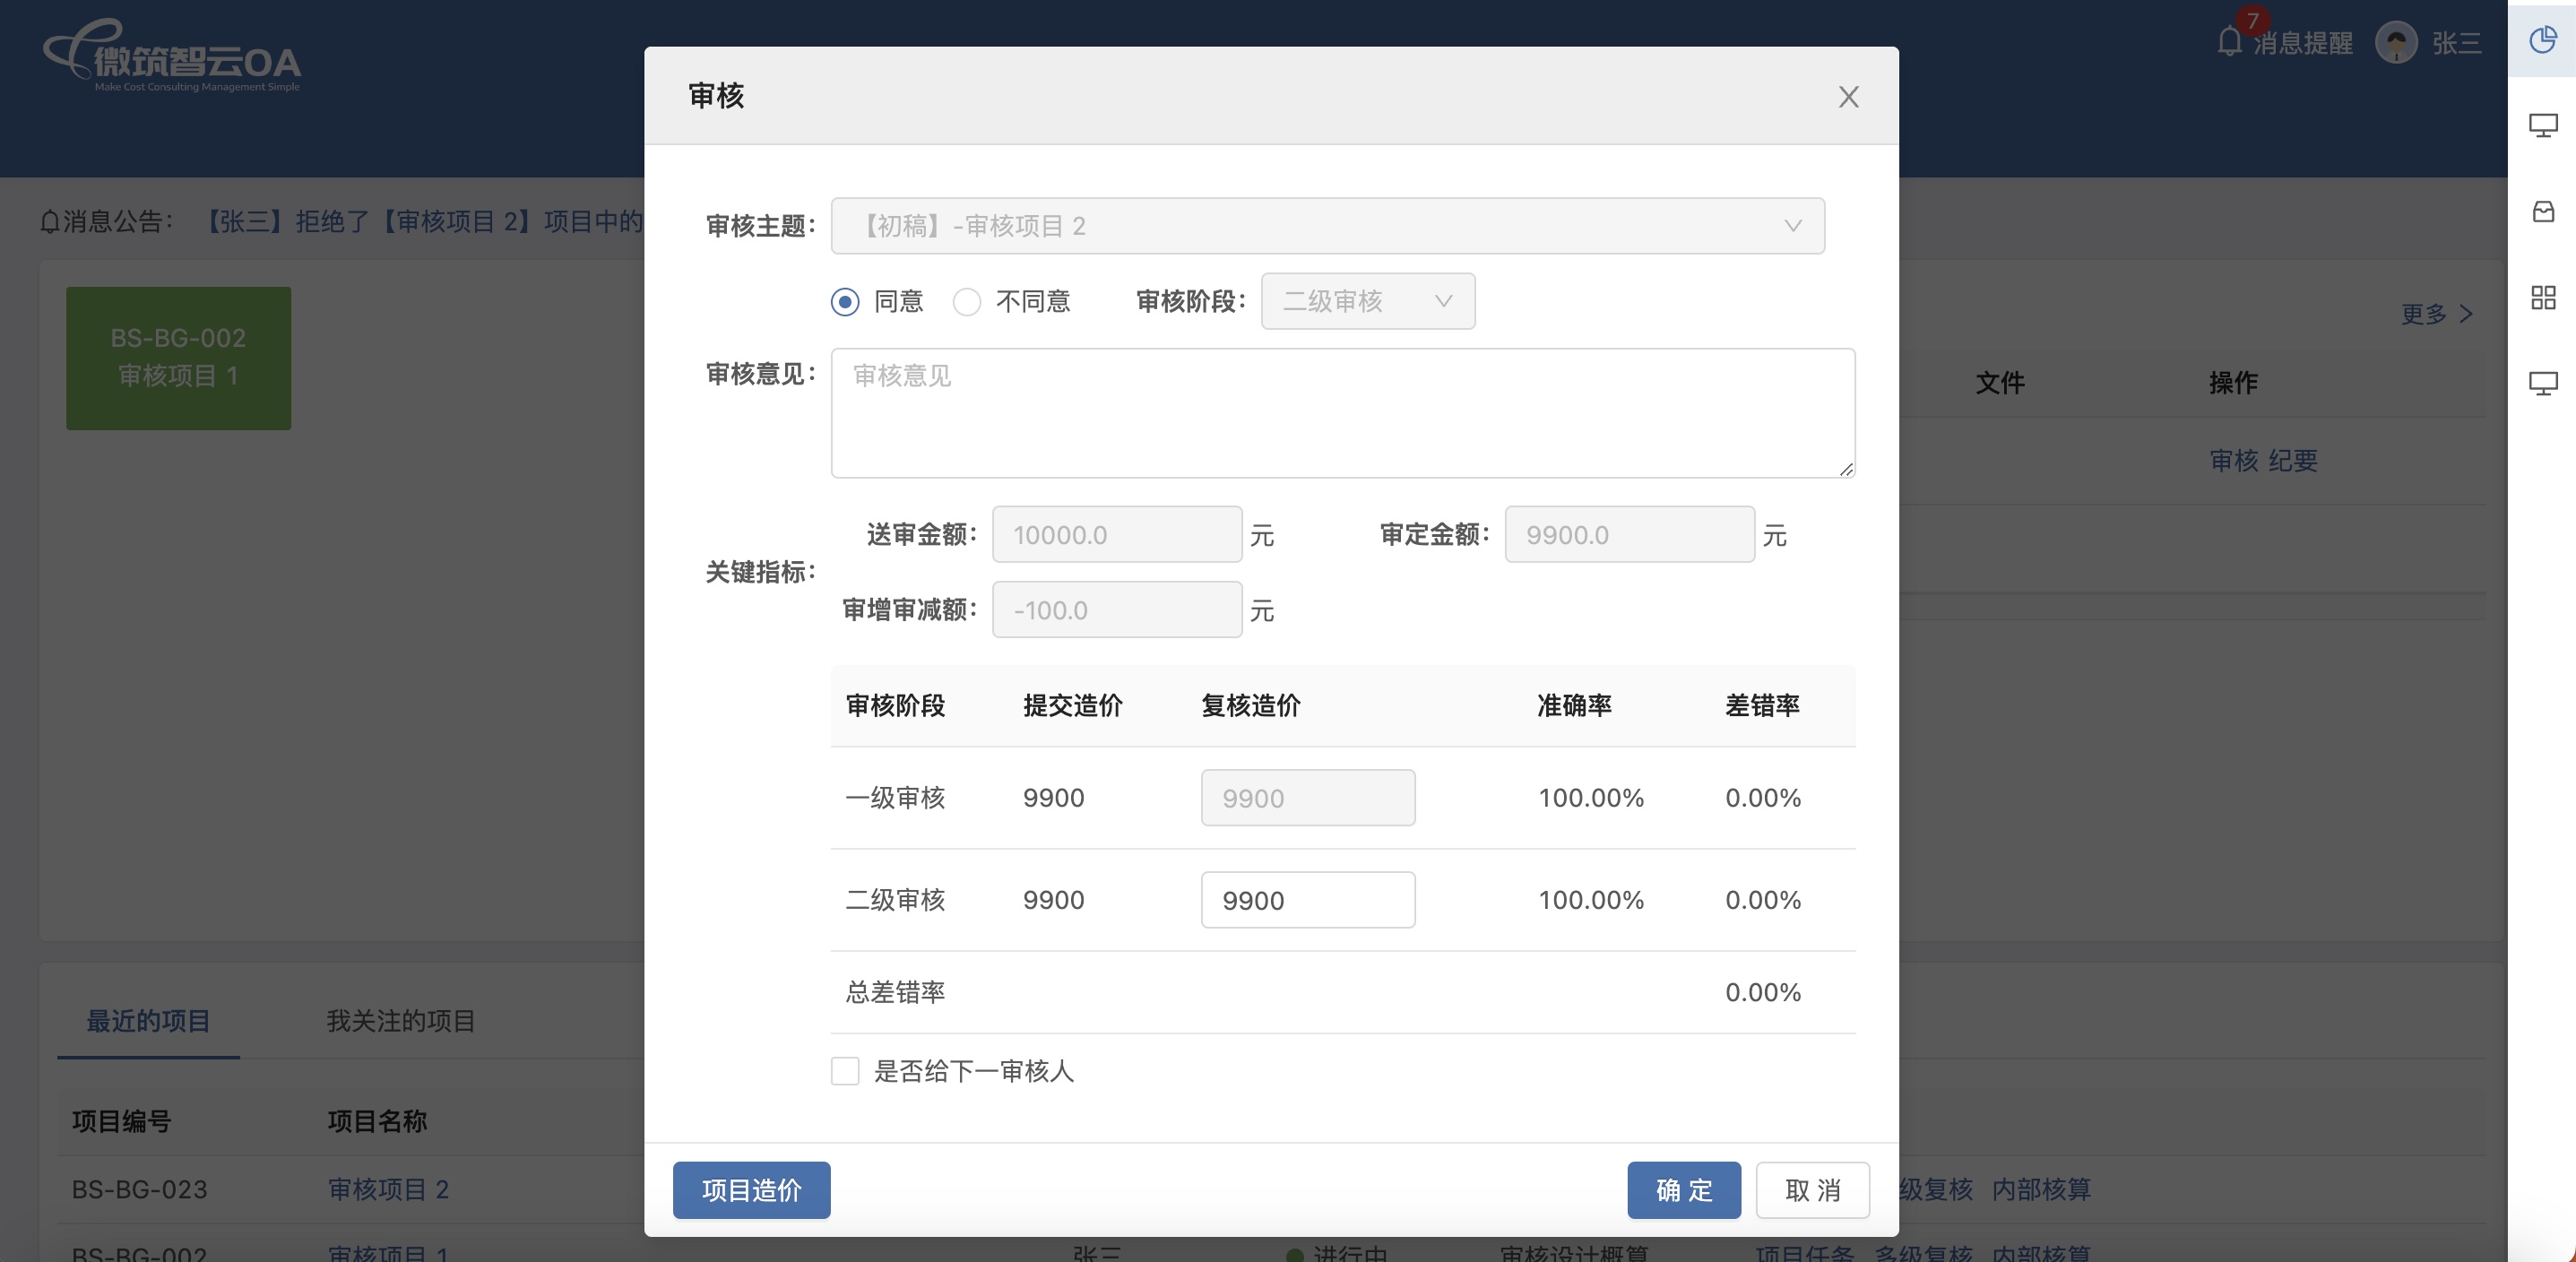Image resolution: width=2576 pixels, height=1262 pixels.
Task: Switch to 我关注的项目 tab
Action: pyautogui.click(x=400, y=1021)
